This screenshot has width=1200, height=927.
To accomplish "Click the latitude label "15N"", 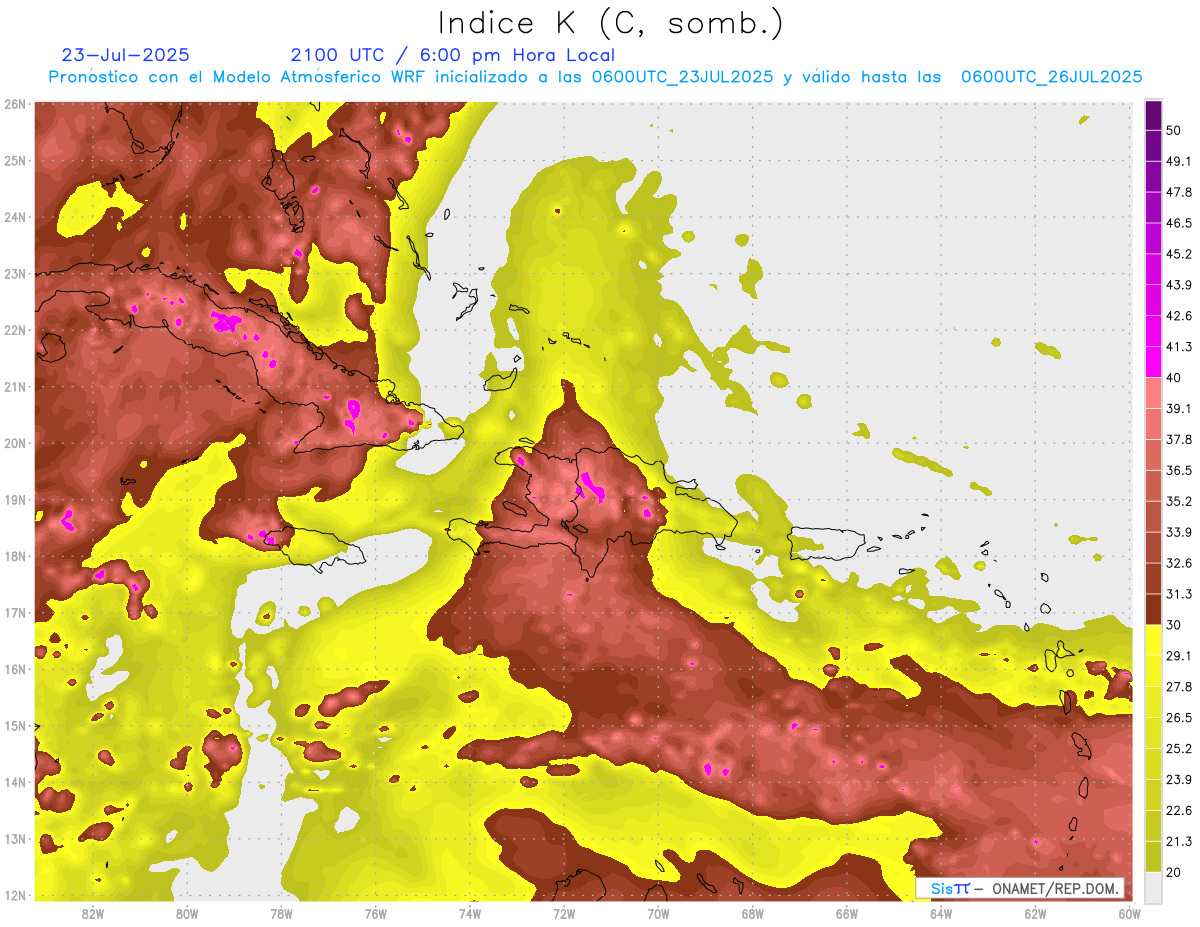I will point(15,726).
